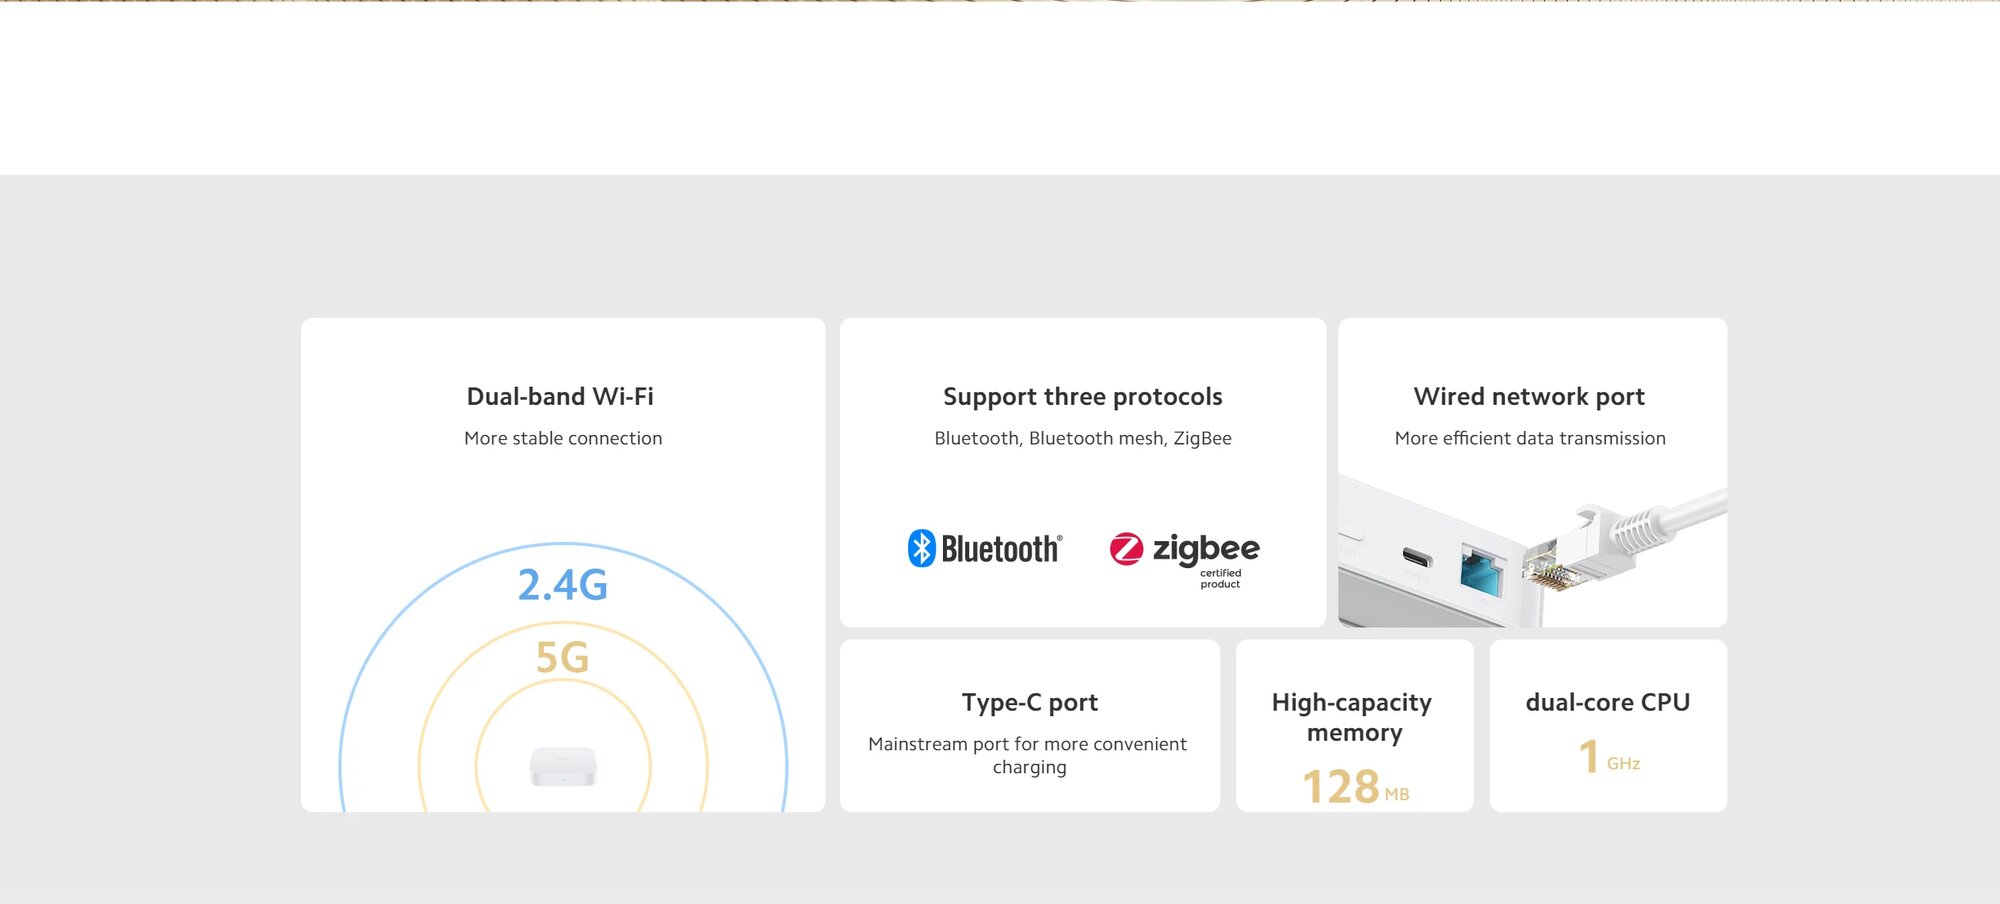Image resolution: width=2000 pixels, height=904 pixels.
Task: Click the blue Ethernet port on device
Action: click(1481, 571)
